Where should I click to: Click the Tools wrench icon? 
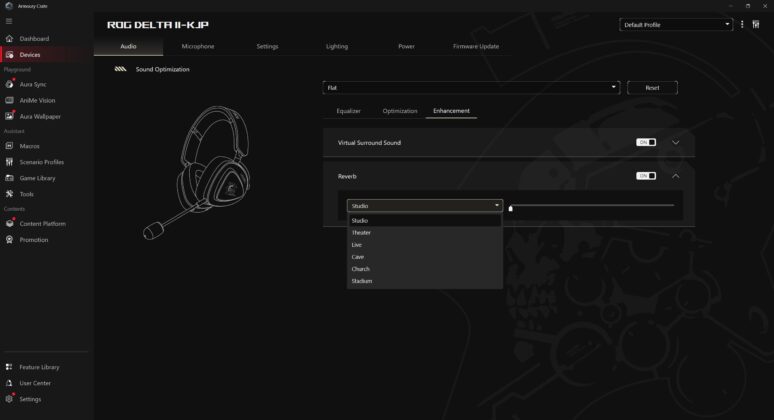(x=9, y=194)
